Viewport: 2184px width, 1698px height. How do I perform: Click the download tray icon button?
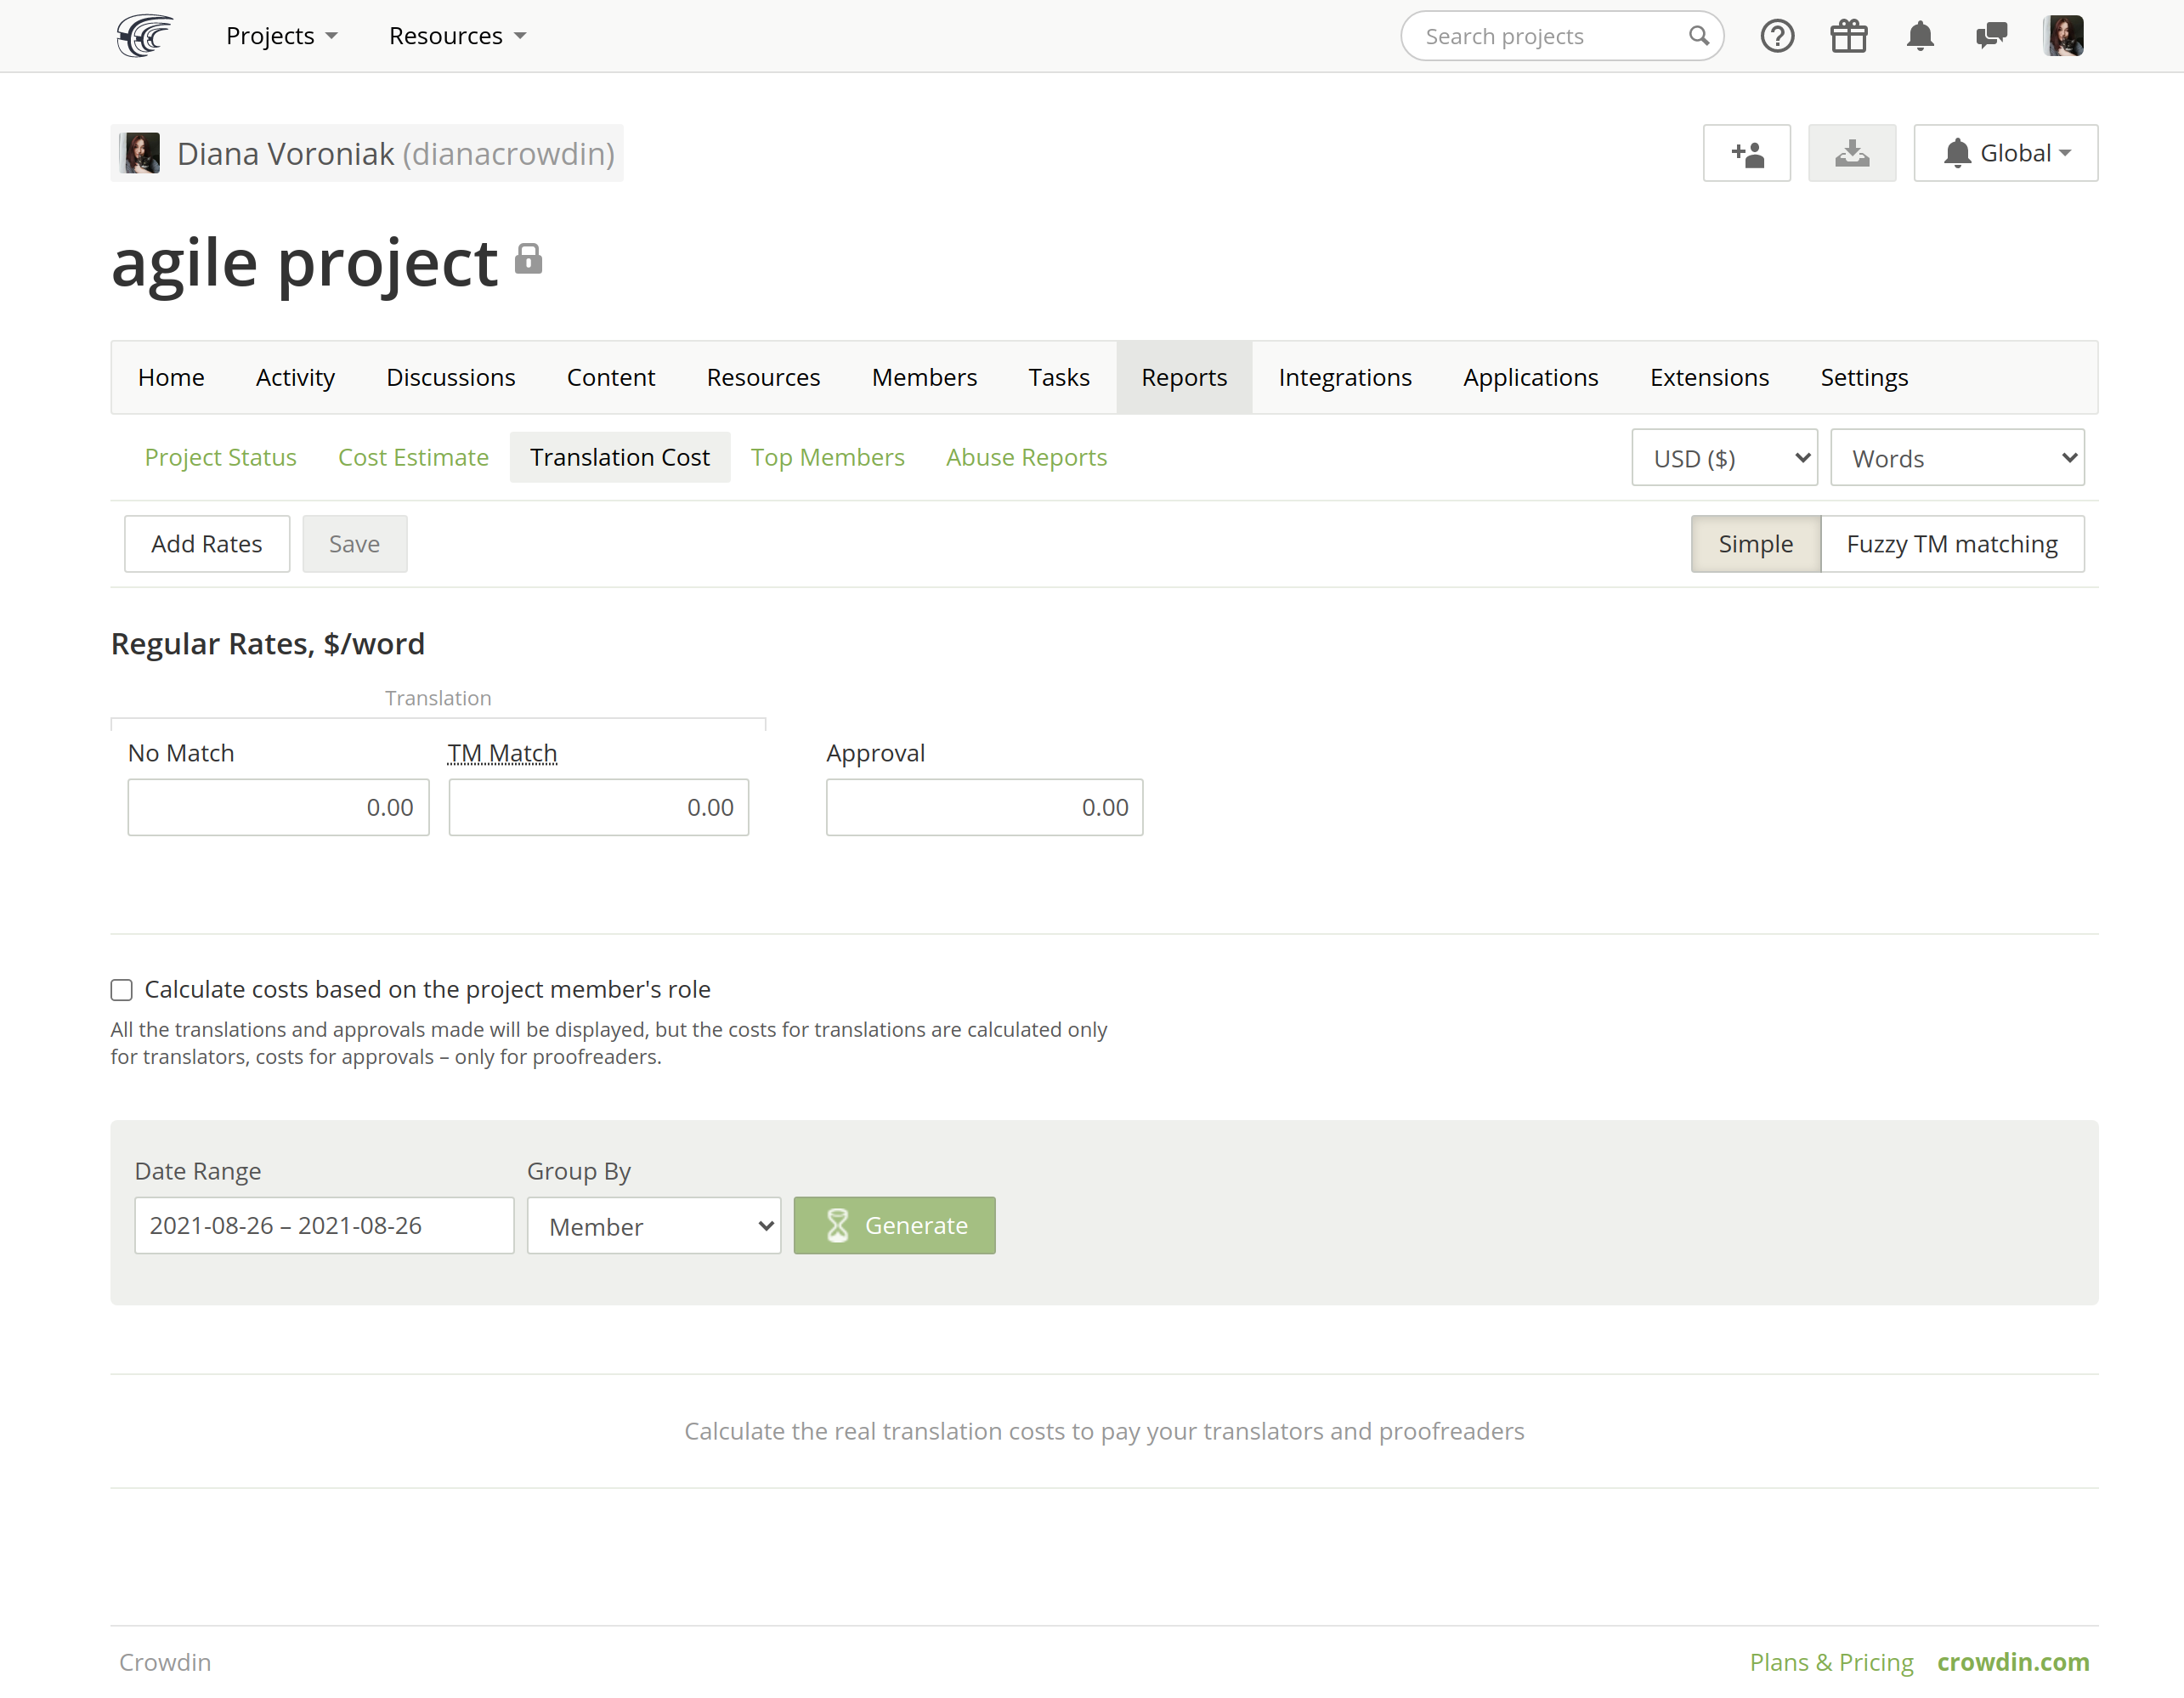tap(1851, 153)
